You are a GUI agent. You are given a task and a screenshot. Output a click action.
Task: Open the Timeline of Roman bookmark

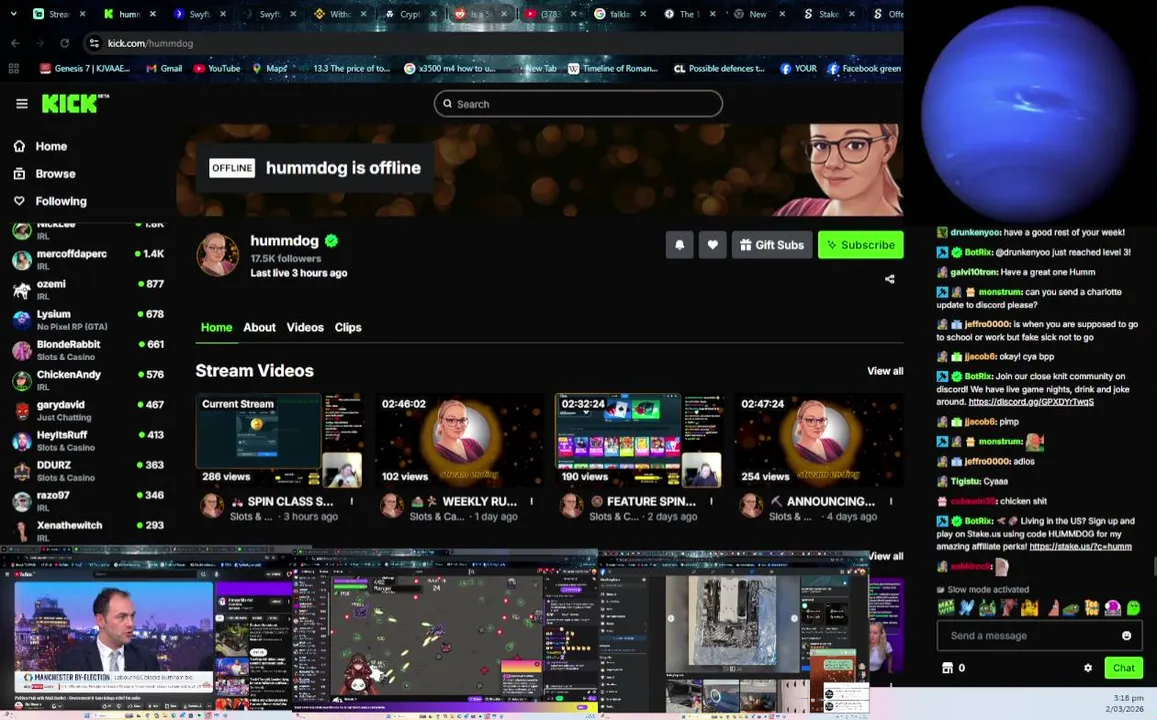(612, 69)
